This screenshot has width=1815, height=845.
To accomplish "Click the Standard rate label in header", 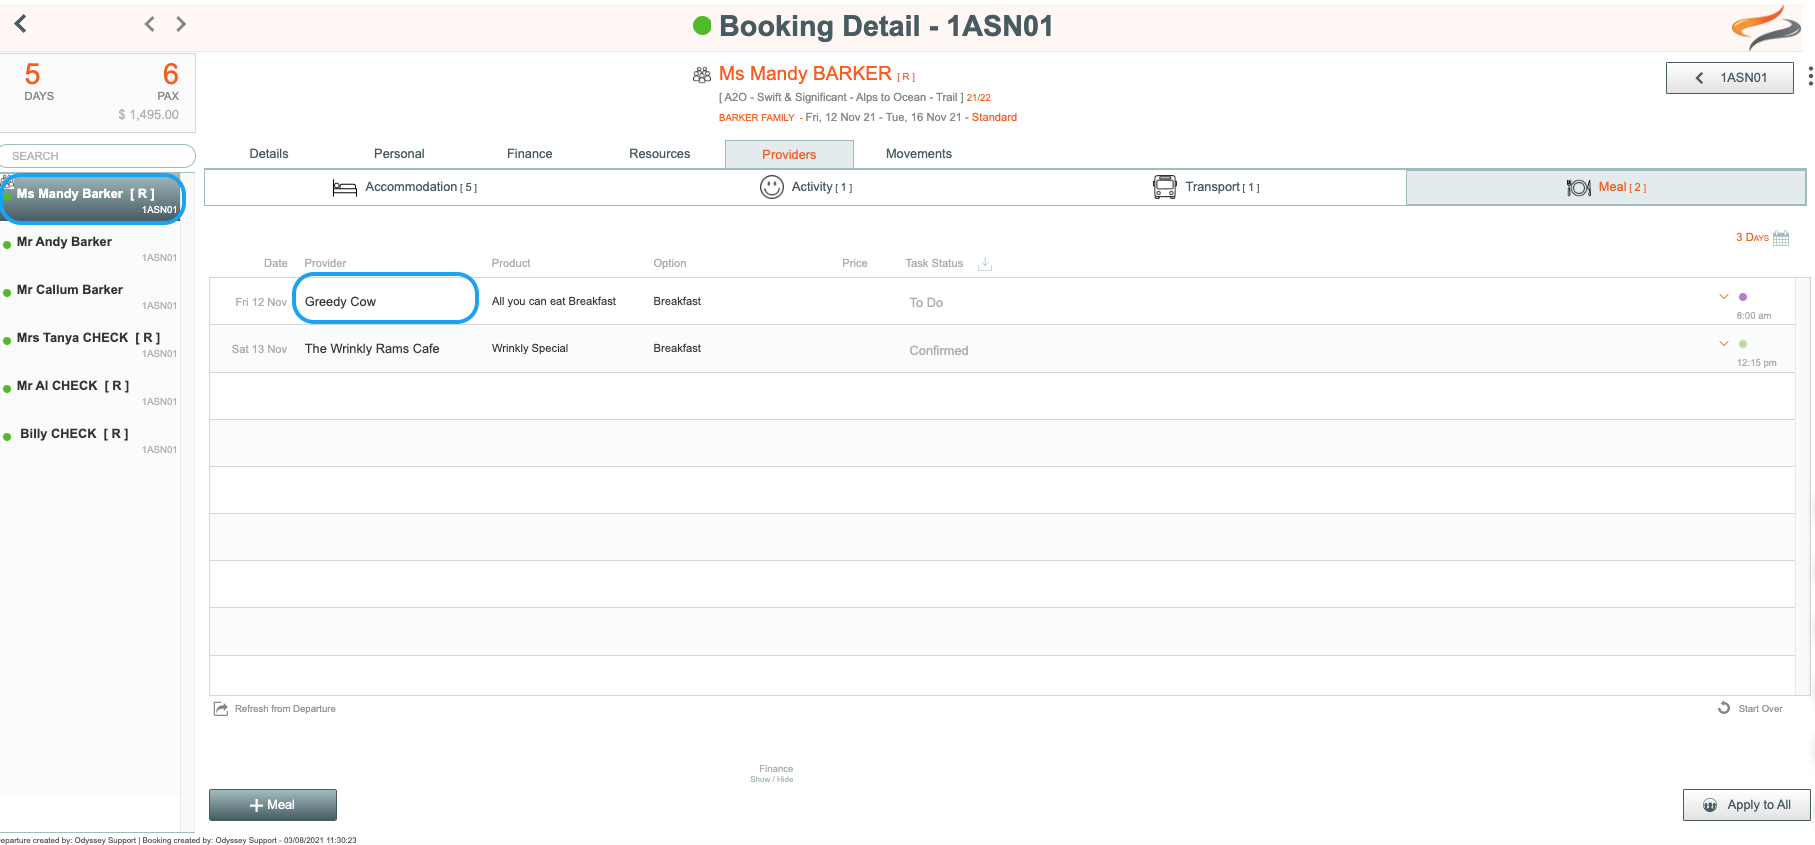I will 994,118.
